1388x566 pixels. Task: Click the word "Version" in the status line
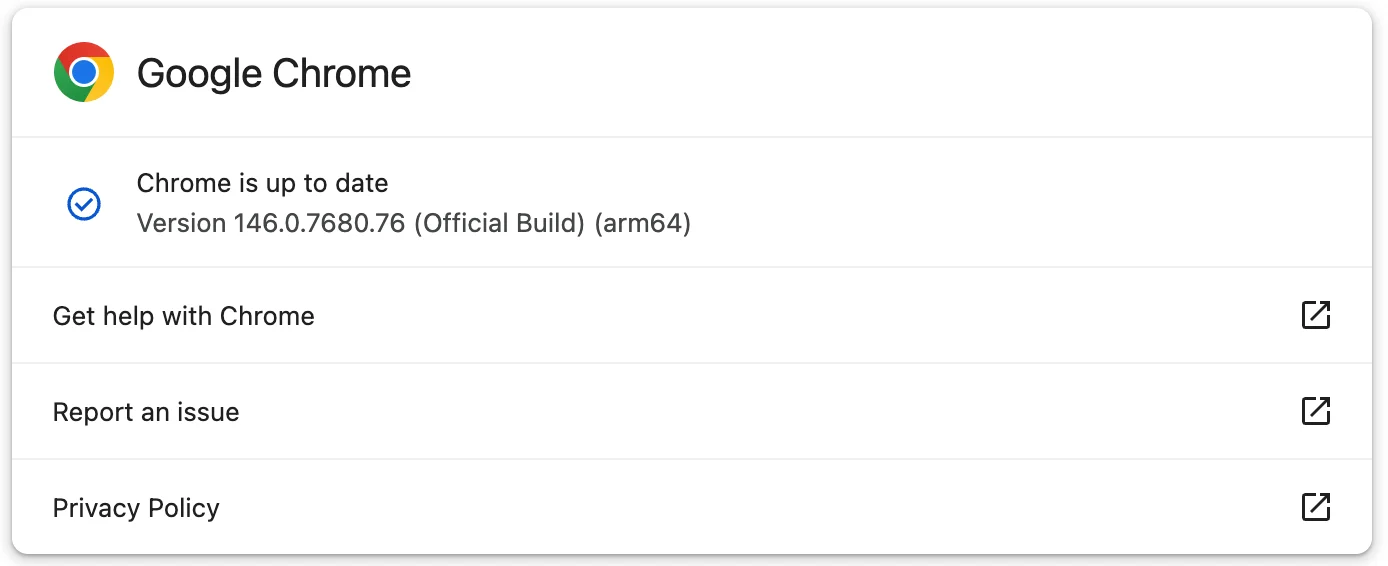(x=181, y=223)
